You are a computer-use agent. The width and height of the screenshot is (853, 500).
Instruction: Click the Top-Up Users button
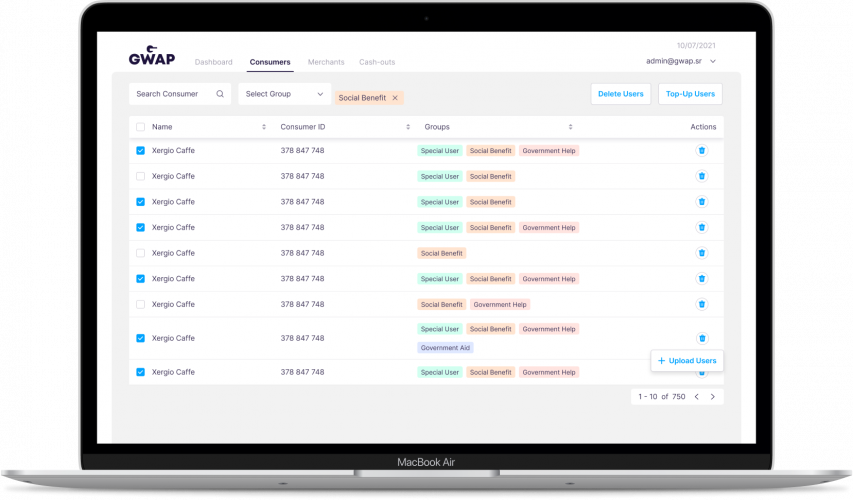tap(690, 94)
